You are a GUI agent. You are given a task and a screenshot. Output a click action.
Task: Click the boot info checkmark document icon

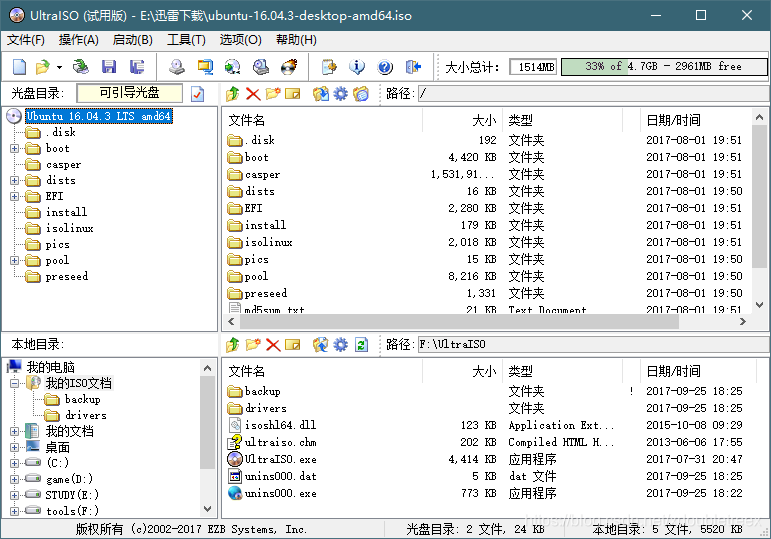(198, 93)
